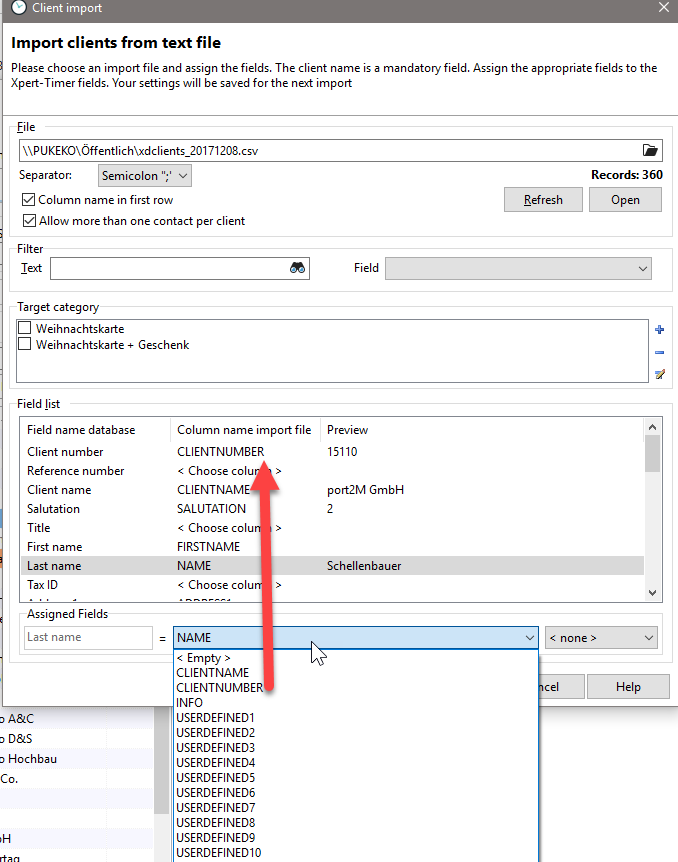Choose USERDEFINED1 in the dropdown list
Image resolution: width=678 pixels, height=862 pixels.
[x=215, y=718]
